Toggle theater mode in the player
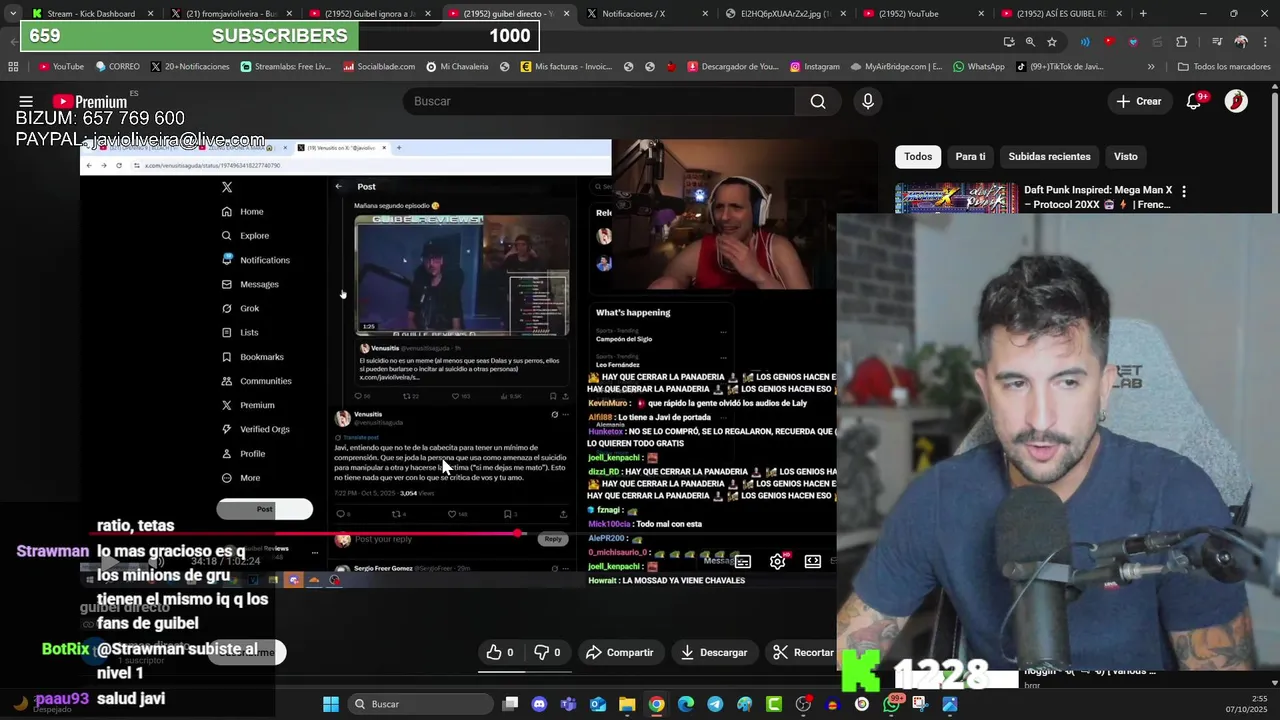 tap(813, 561)
